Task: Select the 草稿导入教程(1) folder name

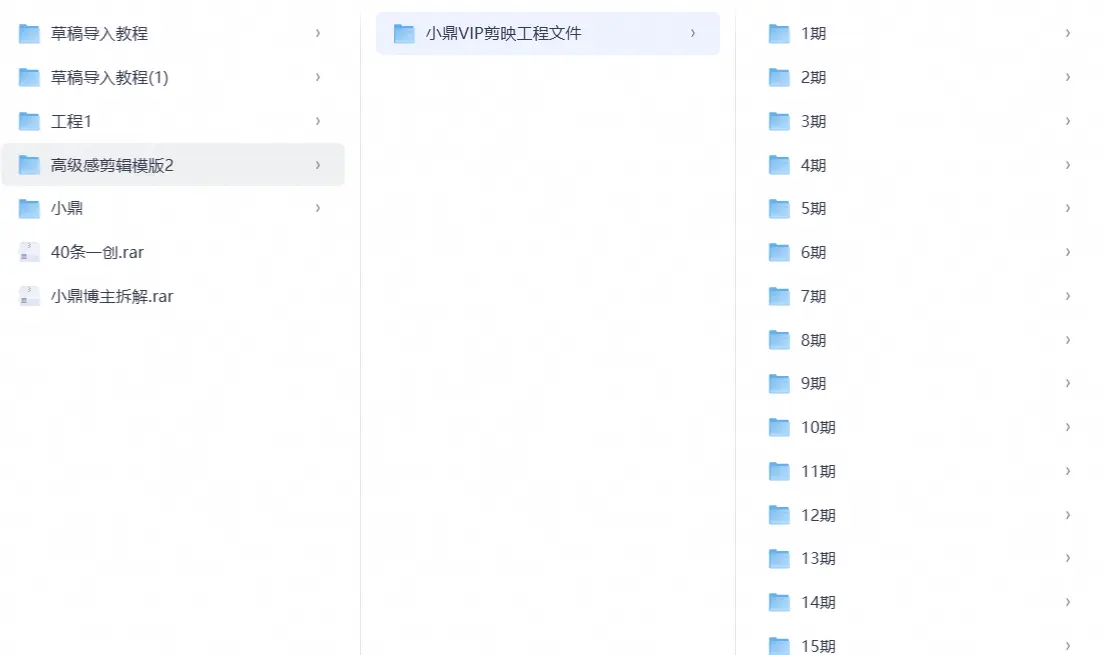Action: [x=110, y=77]
